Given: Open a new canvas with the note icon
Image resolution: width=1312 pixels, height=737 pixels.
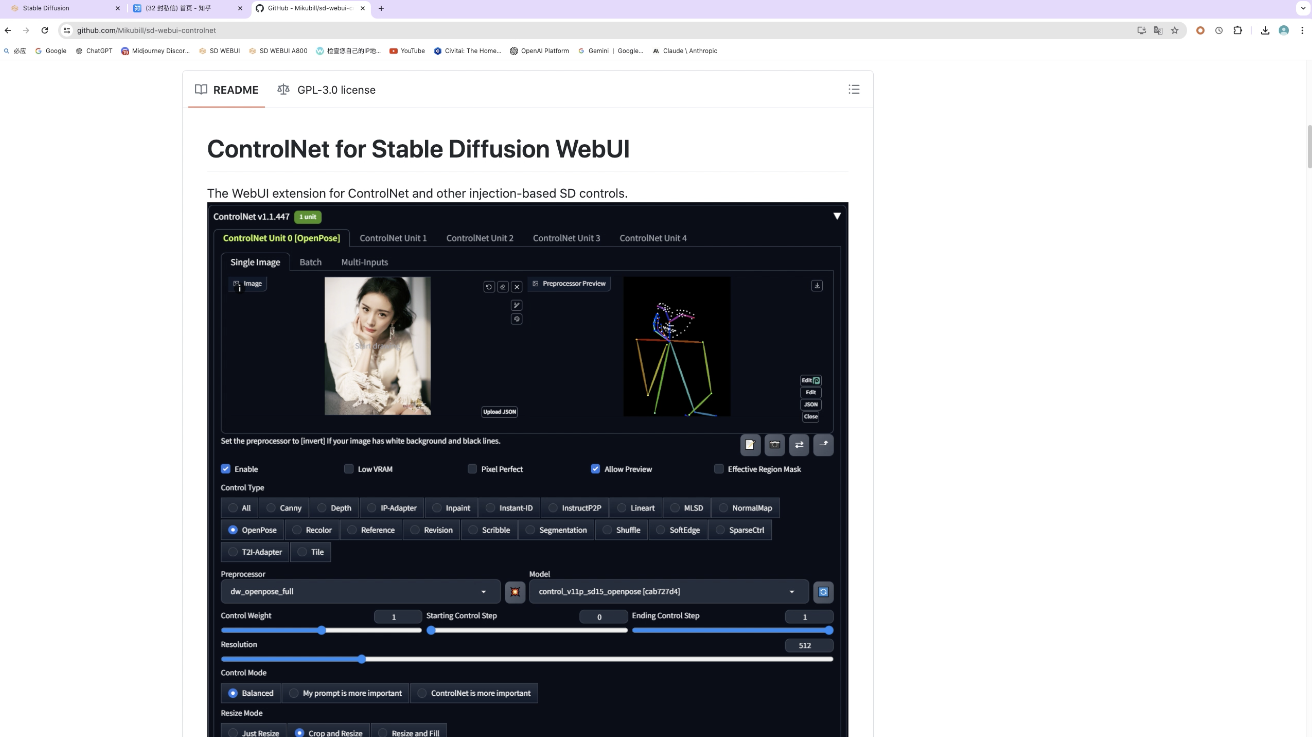Looking at the screenshot, I should click(750, 444).
